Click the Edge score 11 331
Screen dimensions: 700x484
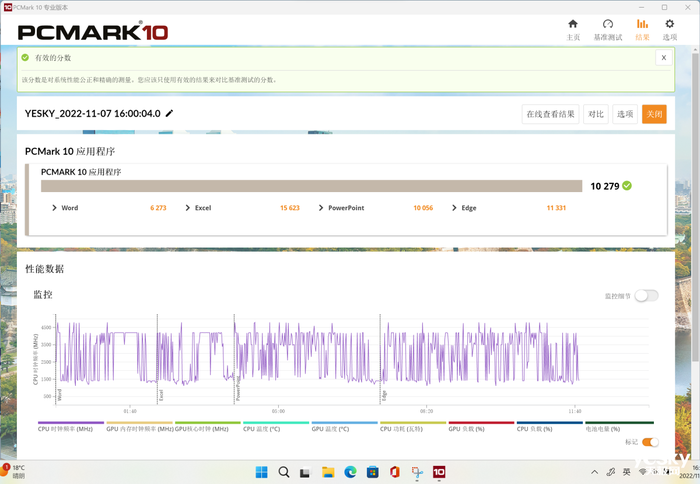pyautogui.click(x=556, y=208)
